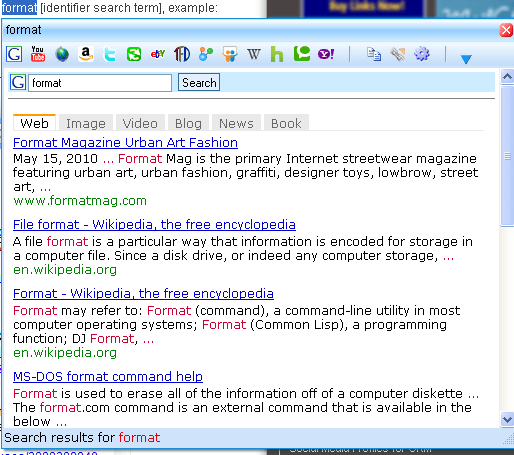514x455 pixels.
Task: Switch to the Book tab
Action: click(x=286, y=123)
